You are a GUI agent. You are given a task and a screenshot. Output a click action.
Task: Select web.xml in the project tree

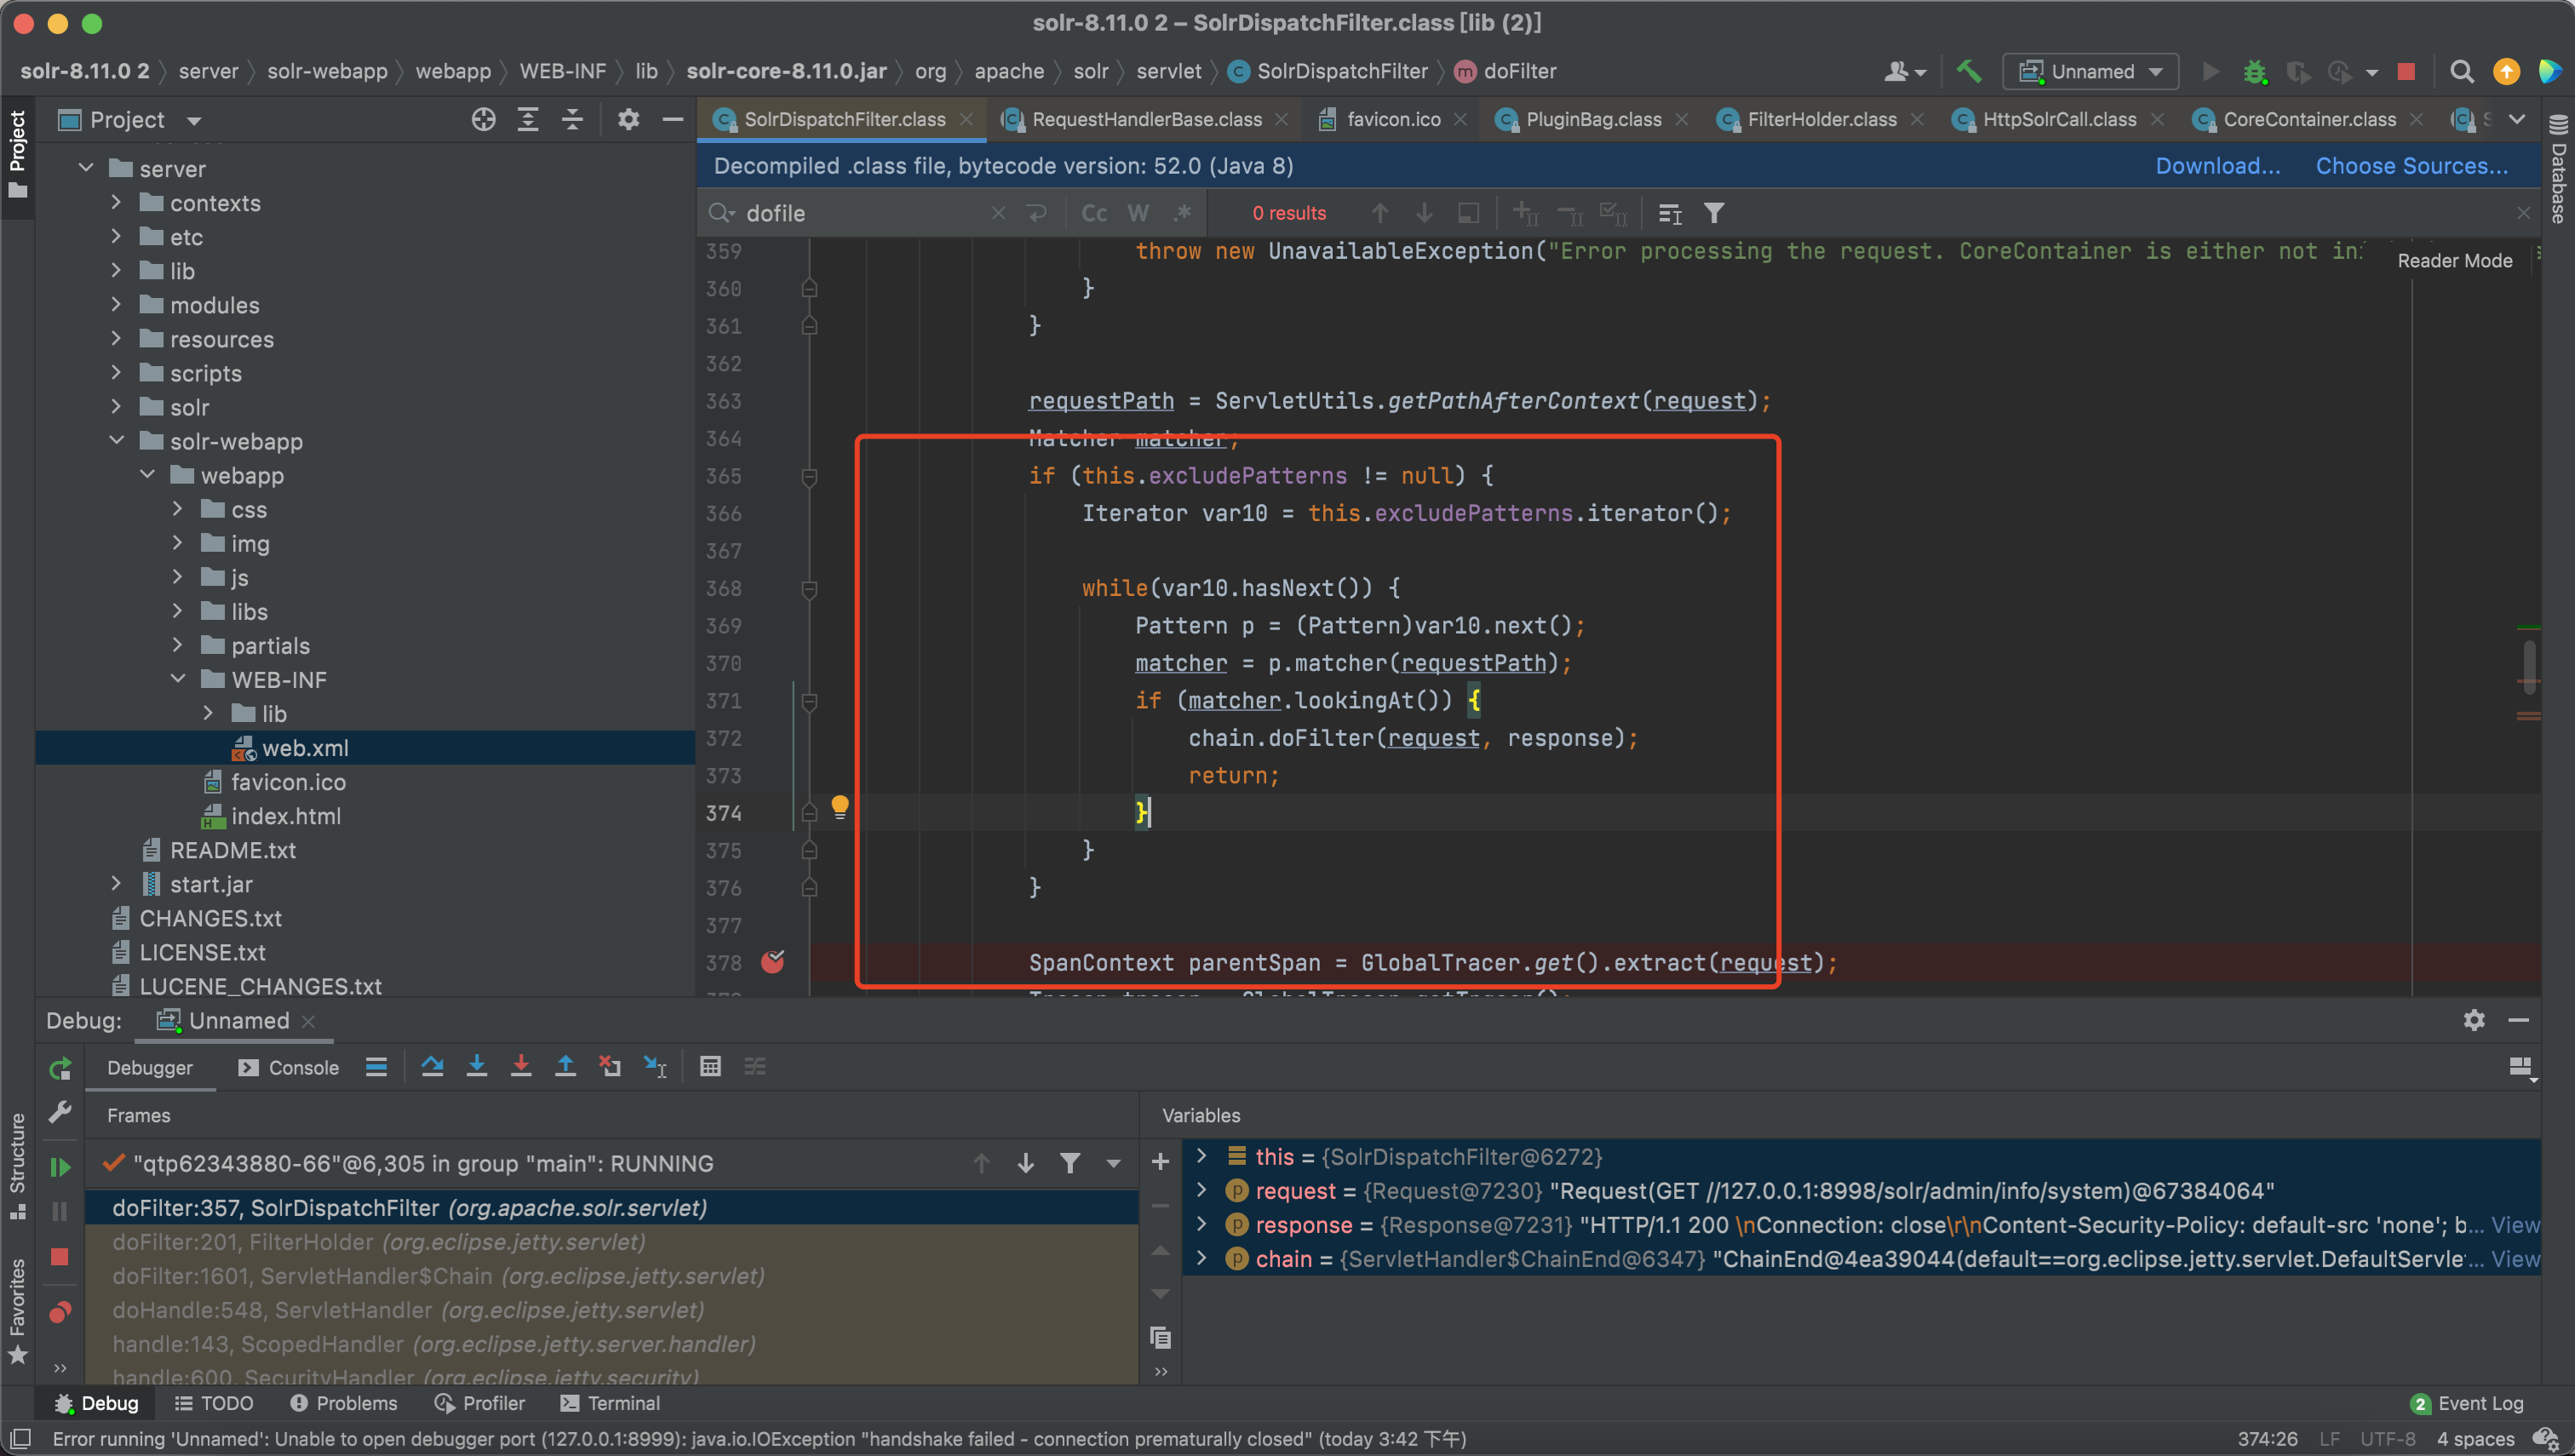click(365, 747)
